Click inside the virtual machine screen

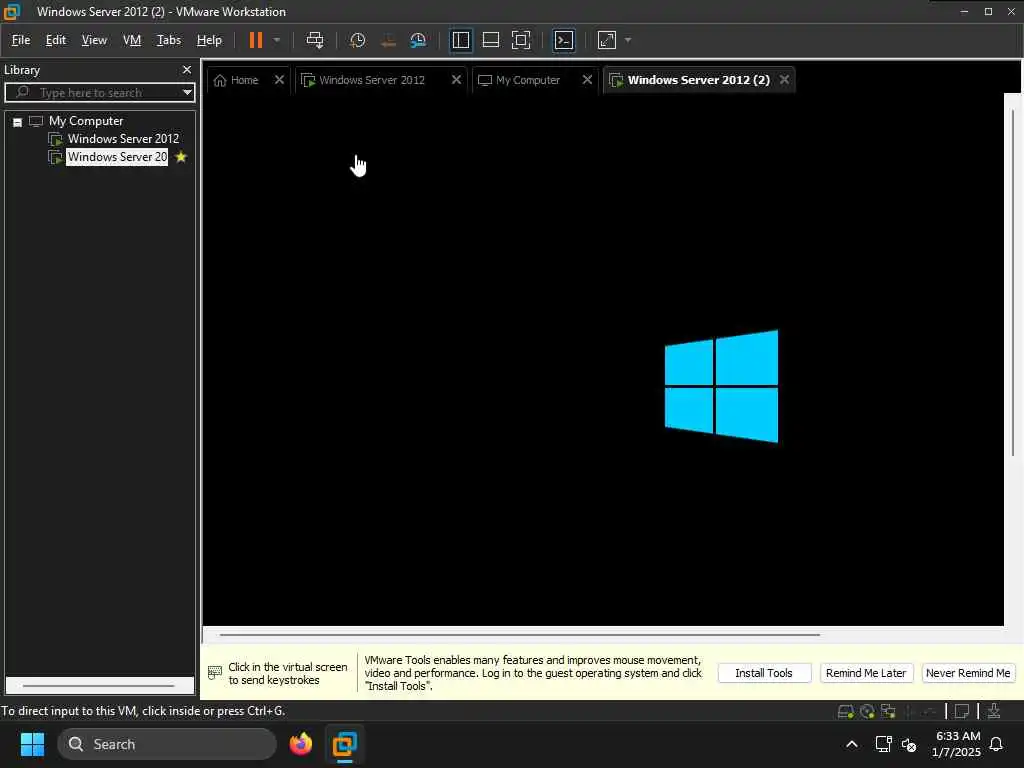tap(603, 359)
